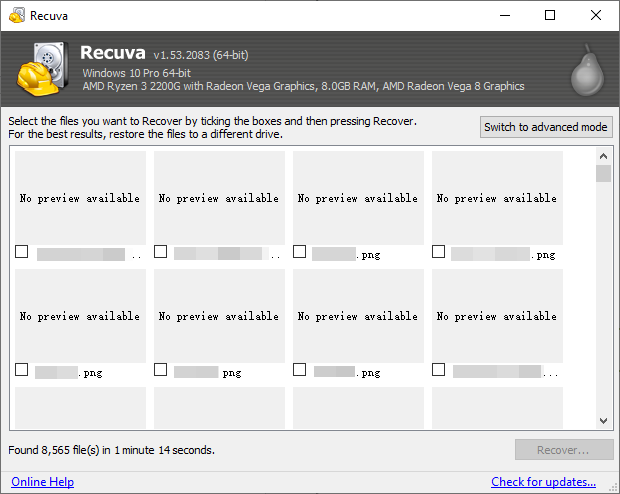Click the scrollbar down arrow
This screenshot has width=620, height=494.
point(603,421)
